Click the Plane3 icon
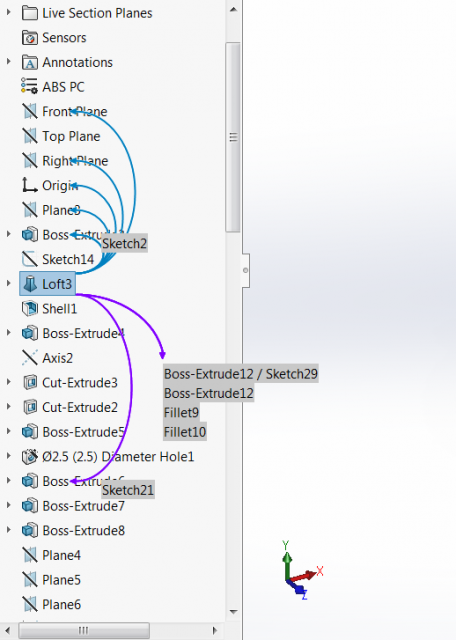 [x=30, y=210]
